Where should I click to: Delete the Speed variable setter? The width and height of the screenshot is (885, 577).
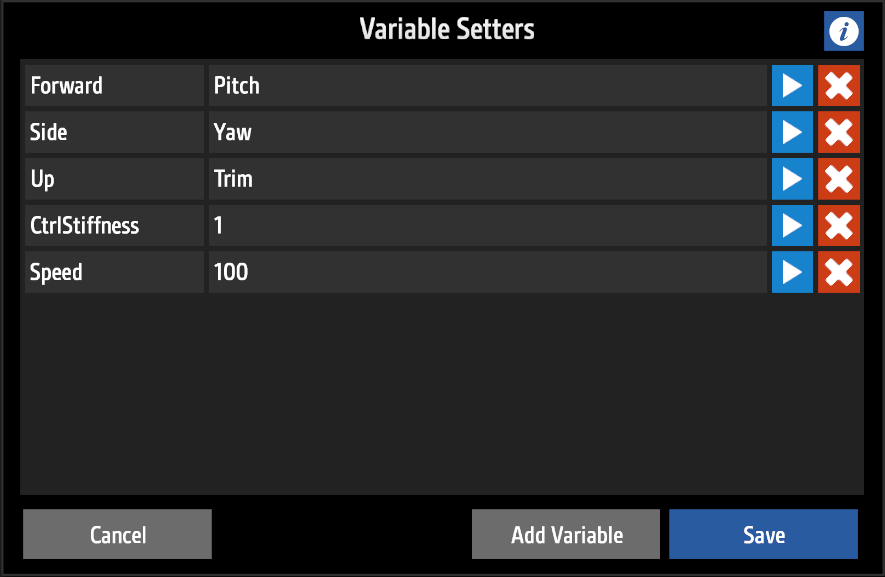(x=839, y=272)
